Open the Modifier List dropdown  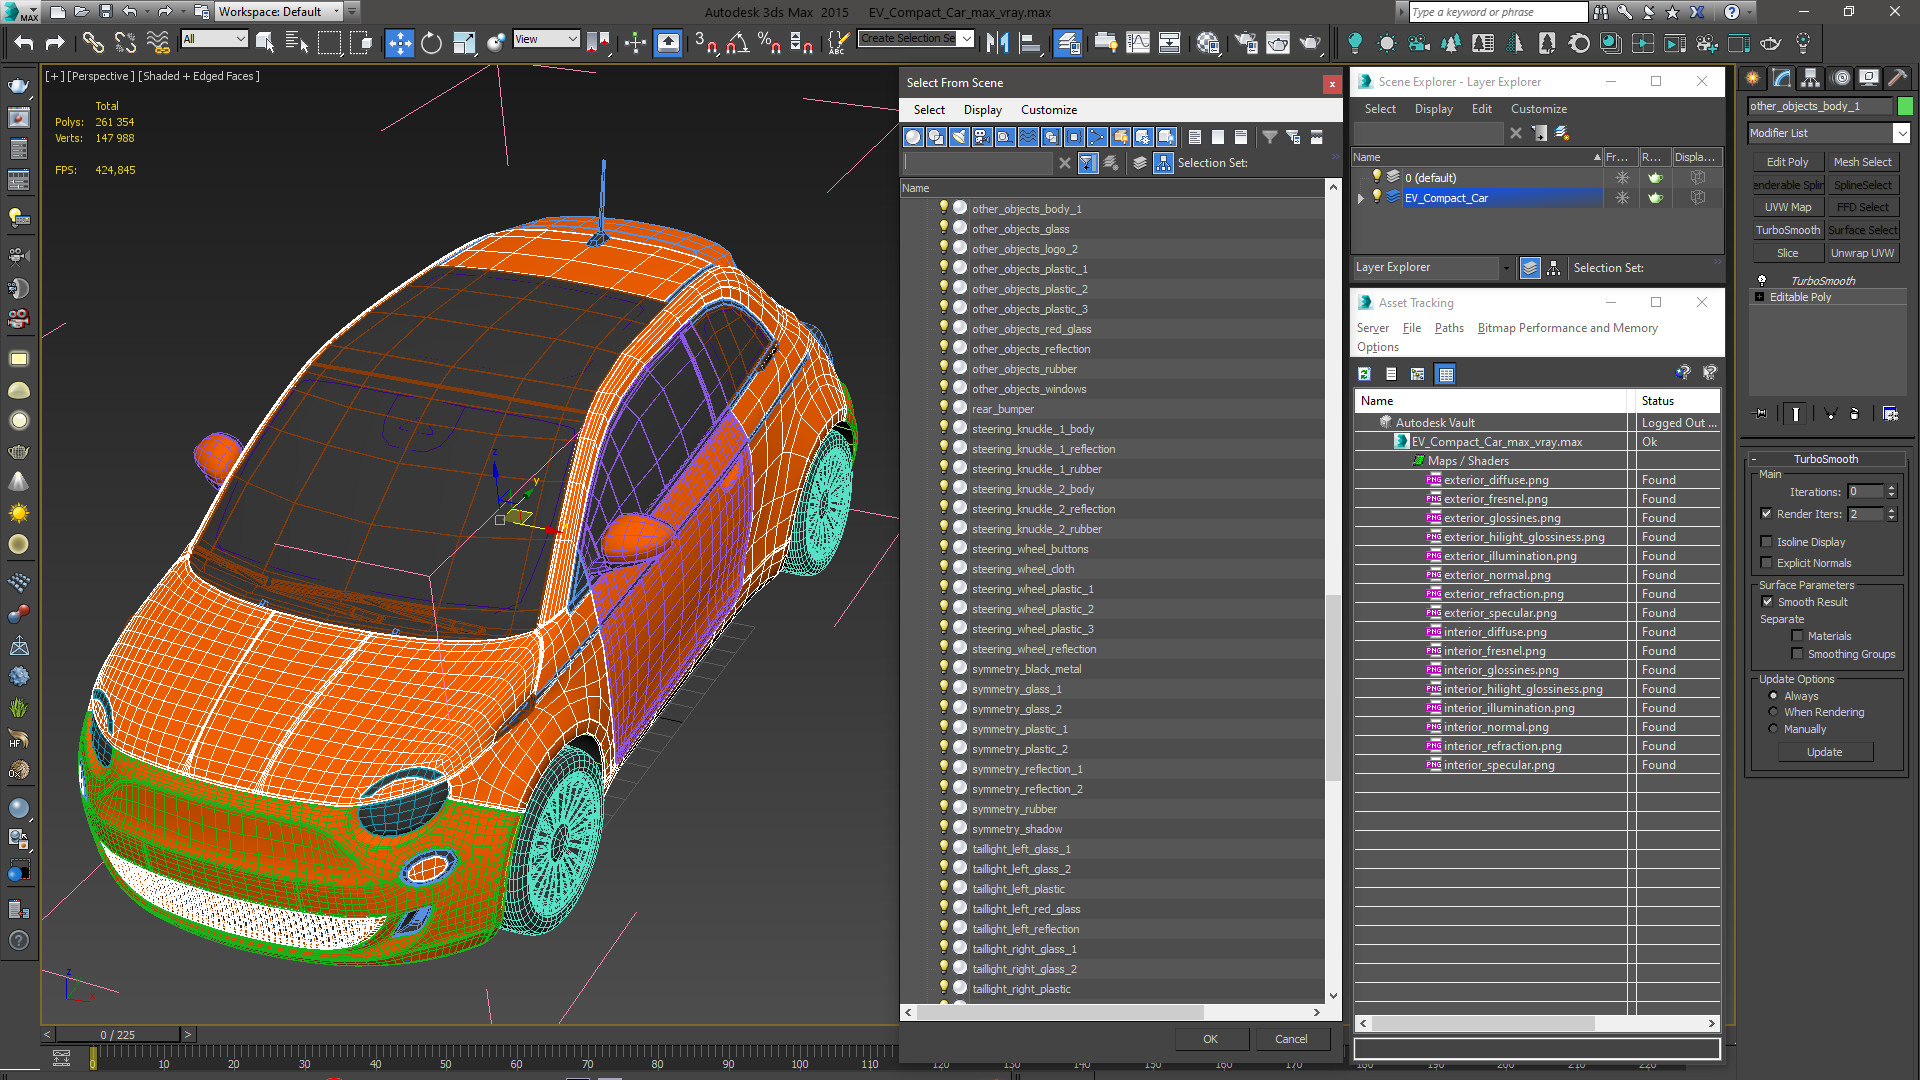coord(1901,133)
